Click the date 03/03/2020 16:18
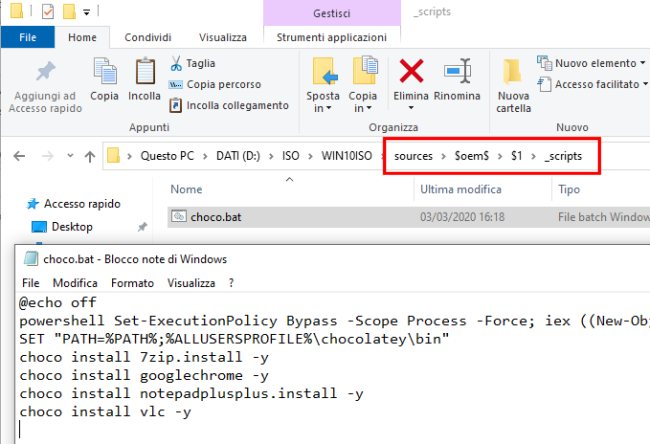Image resolution: width=650 pixels, height=444 pixels. (x=462, y=217)
